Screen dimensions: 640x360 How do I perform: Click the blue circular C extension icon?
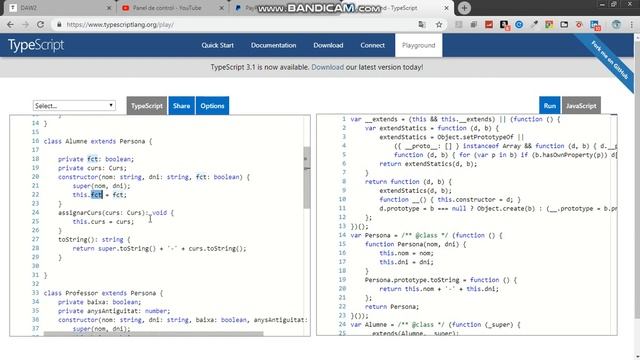(x=519, y=24)
